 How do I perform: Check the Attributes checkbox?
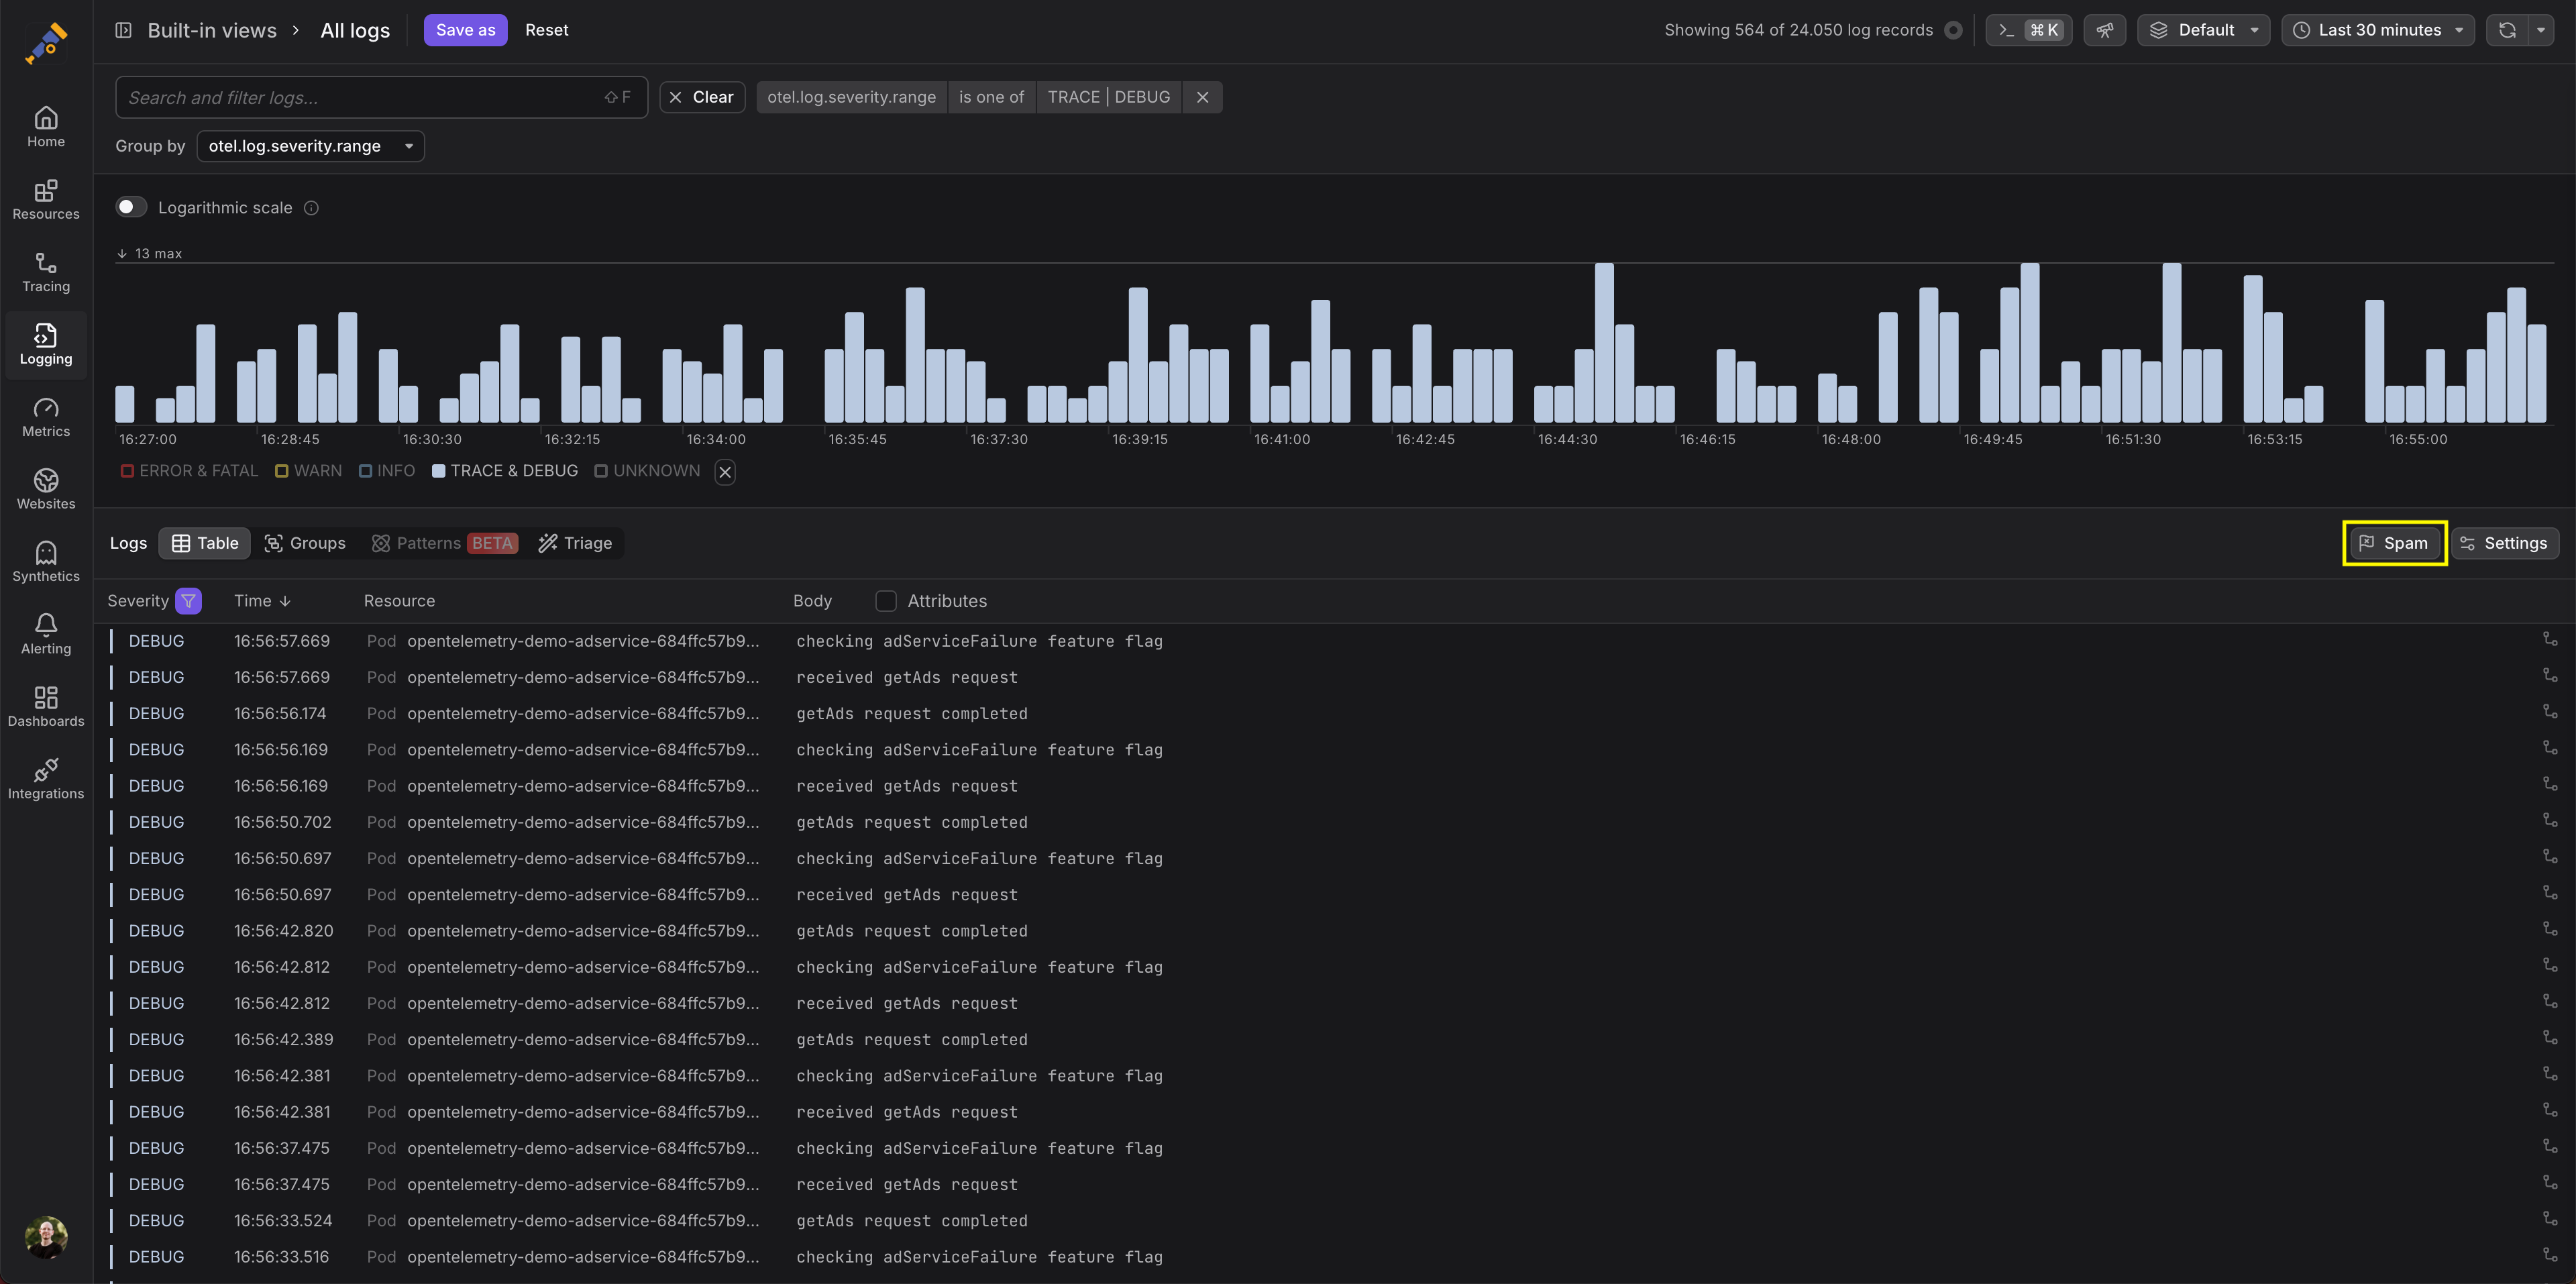tap(886, 601)
